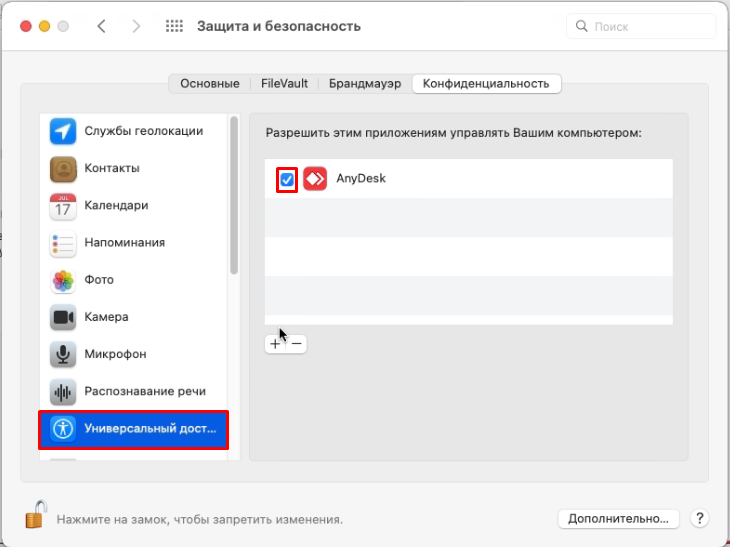Open the Камера privacy settings
The width and height of the screenshot is (730, 547).
pyautogui.click(x=106, y=317)
